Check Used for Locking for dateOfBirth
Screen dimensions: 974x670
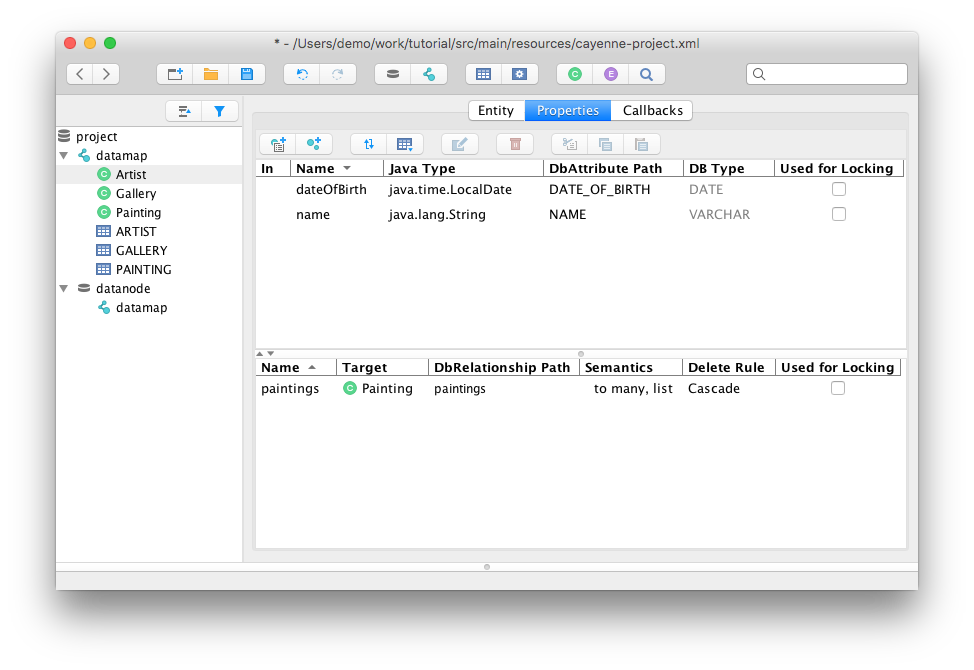click(x=839, y=189)
